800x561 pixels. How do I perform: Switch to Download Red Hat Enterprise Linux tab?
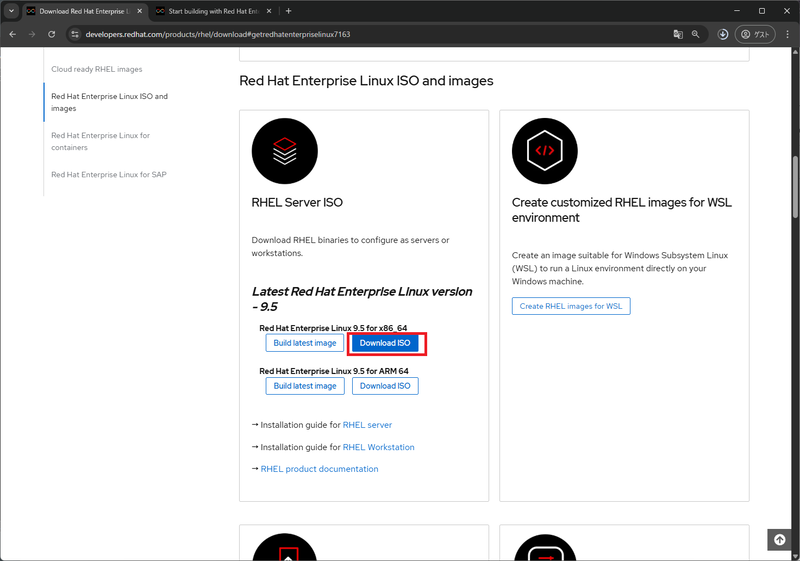click(85, 11)
